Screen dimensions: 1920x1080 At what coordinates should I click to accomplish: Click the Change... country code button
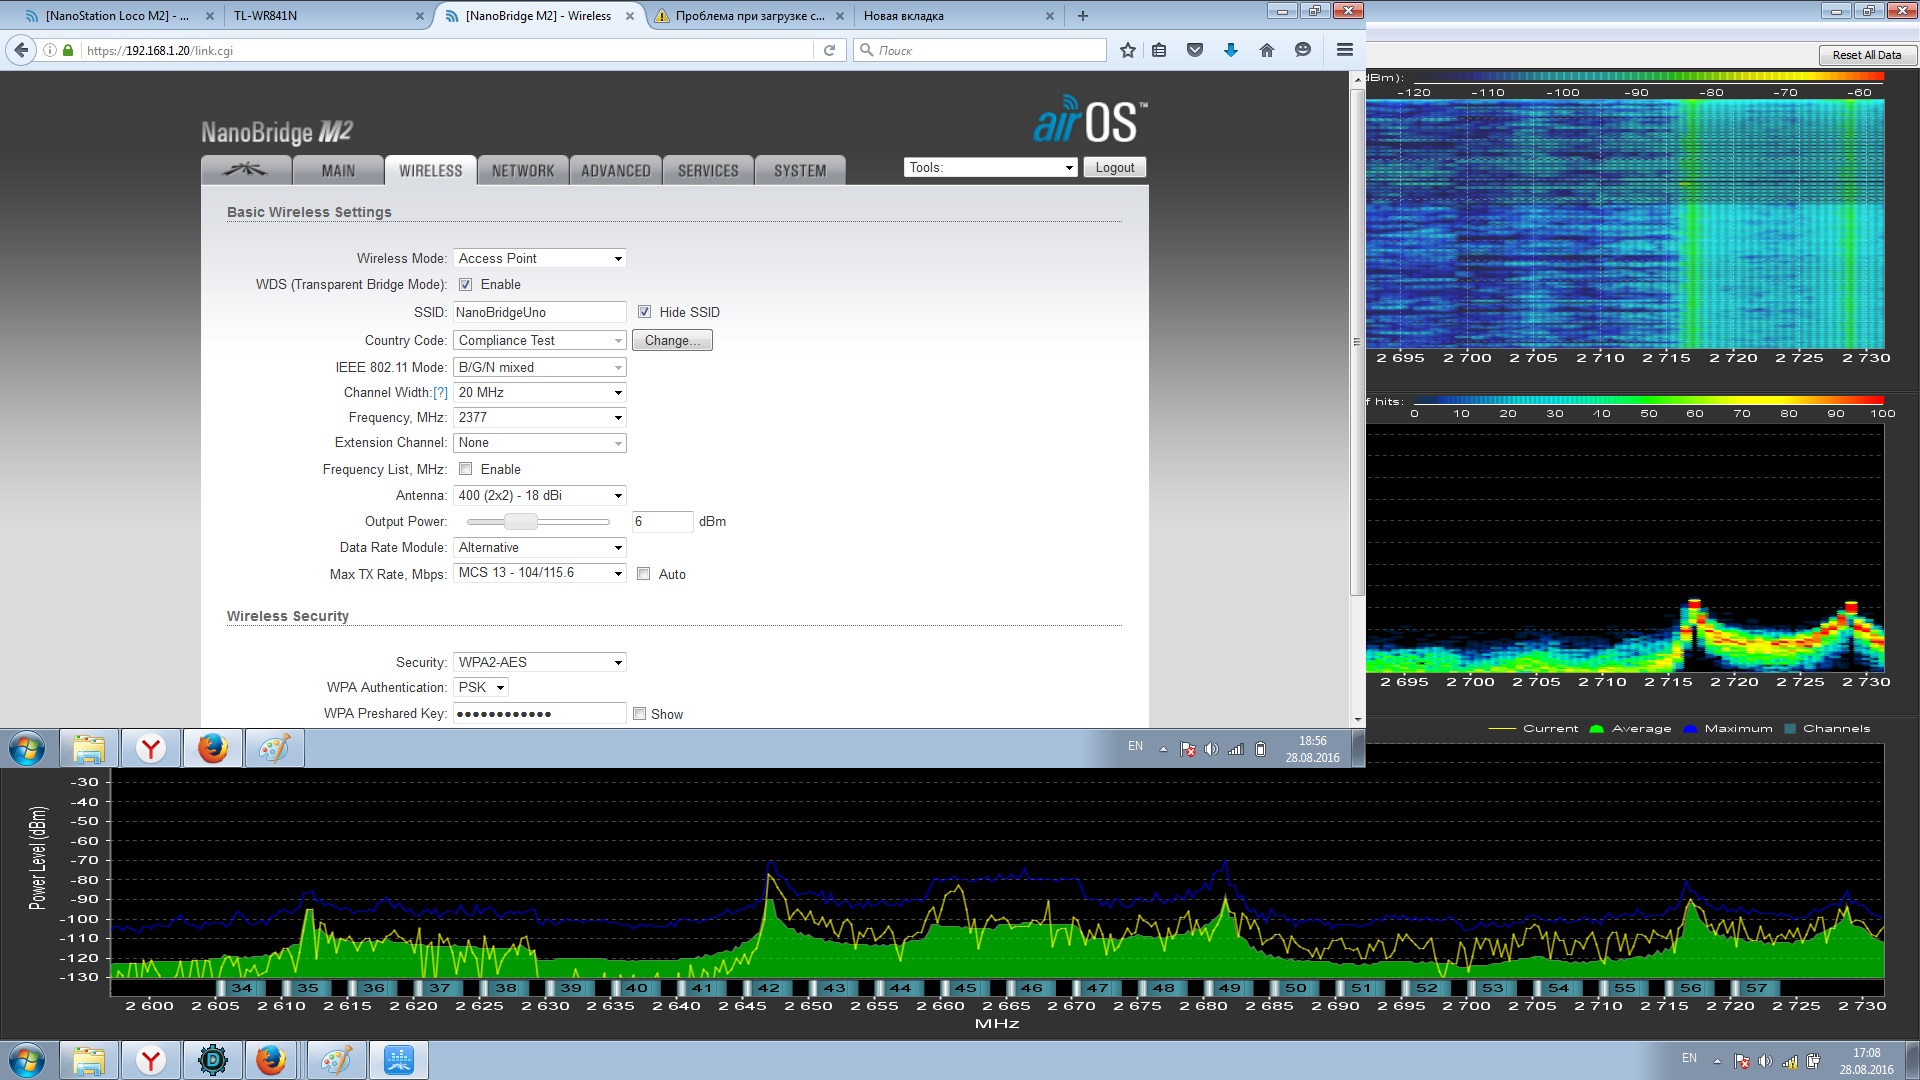(x=672, y=341)
